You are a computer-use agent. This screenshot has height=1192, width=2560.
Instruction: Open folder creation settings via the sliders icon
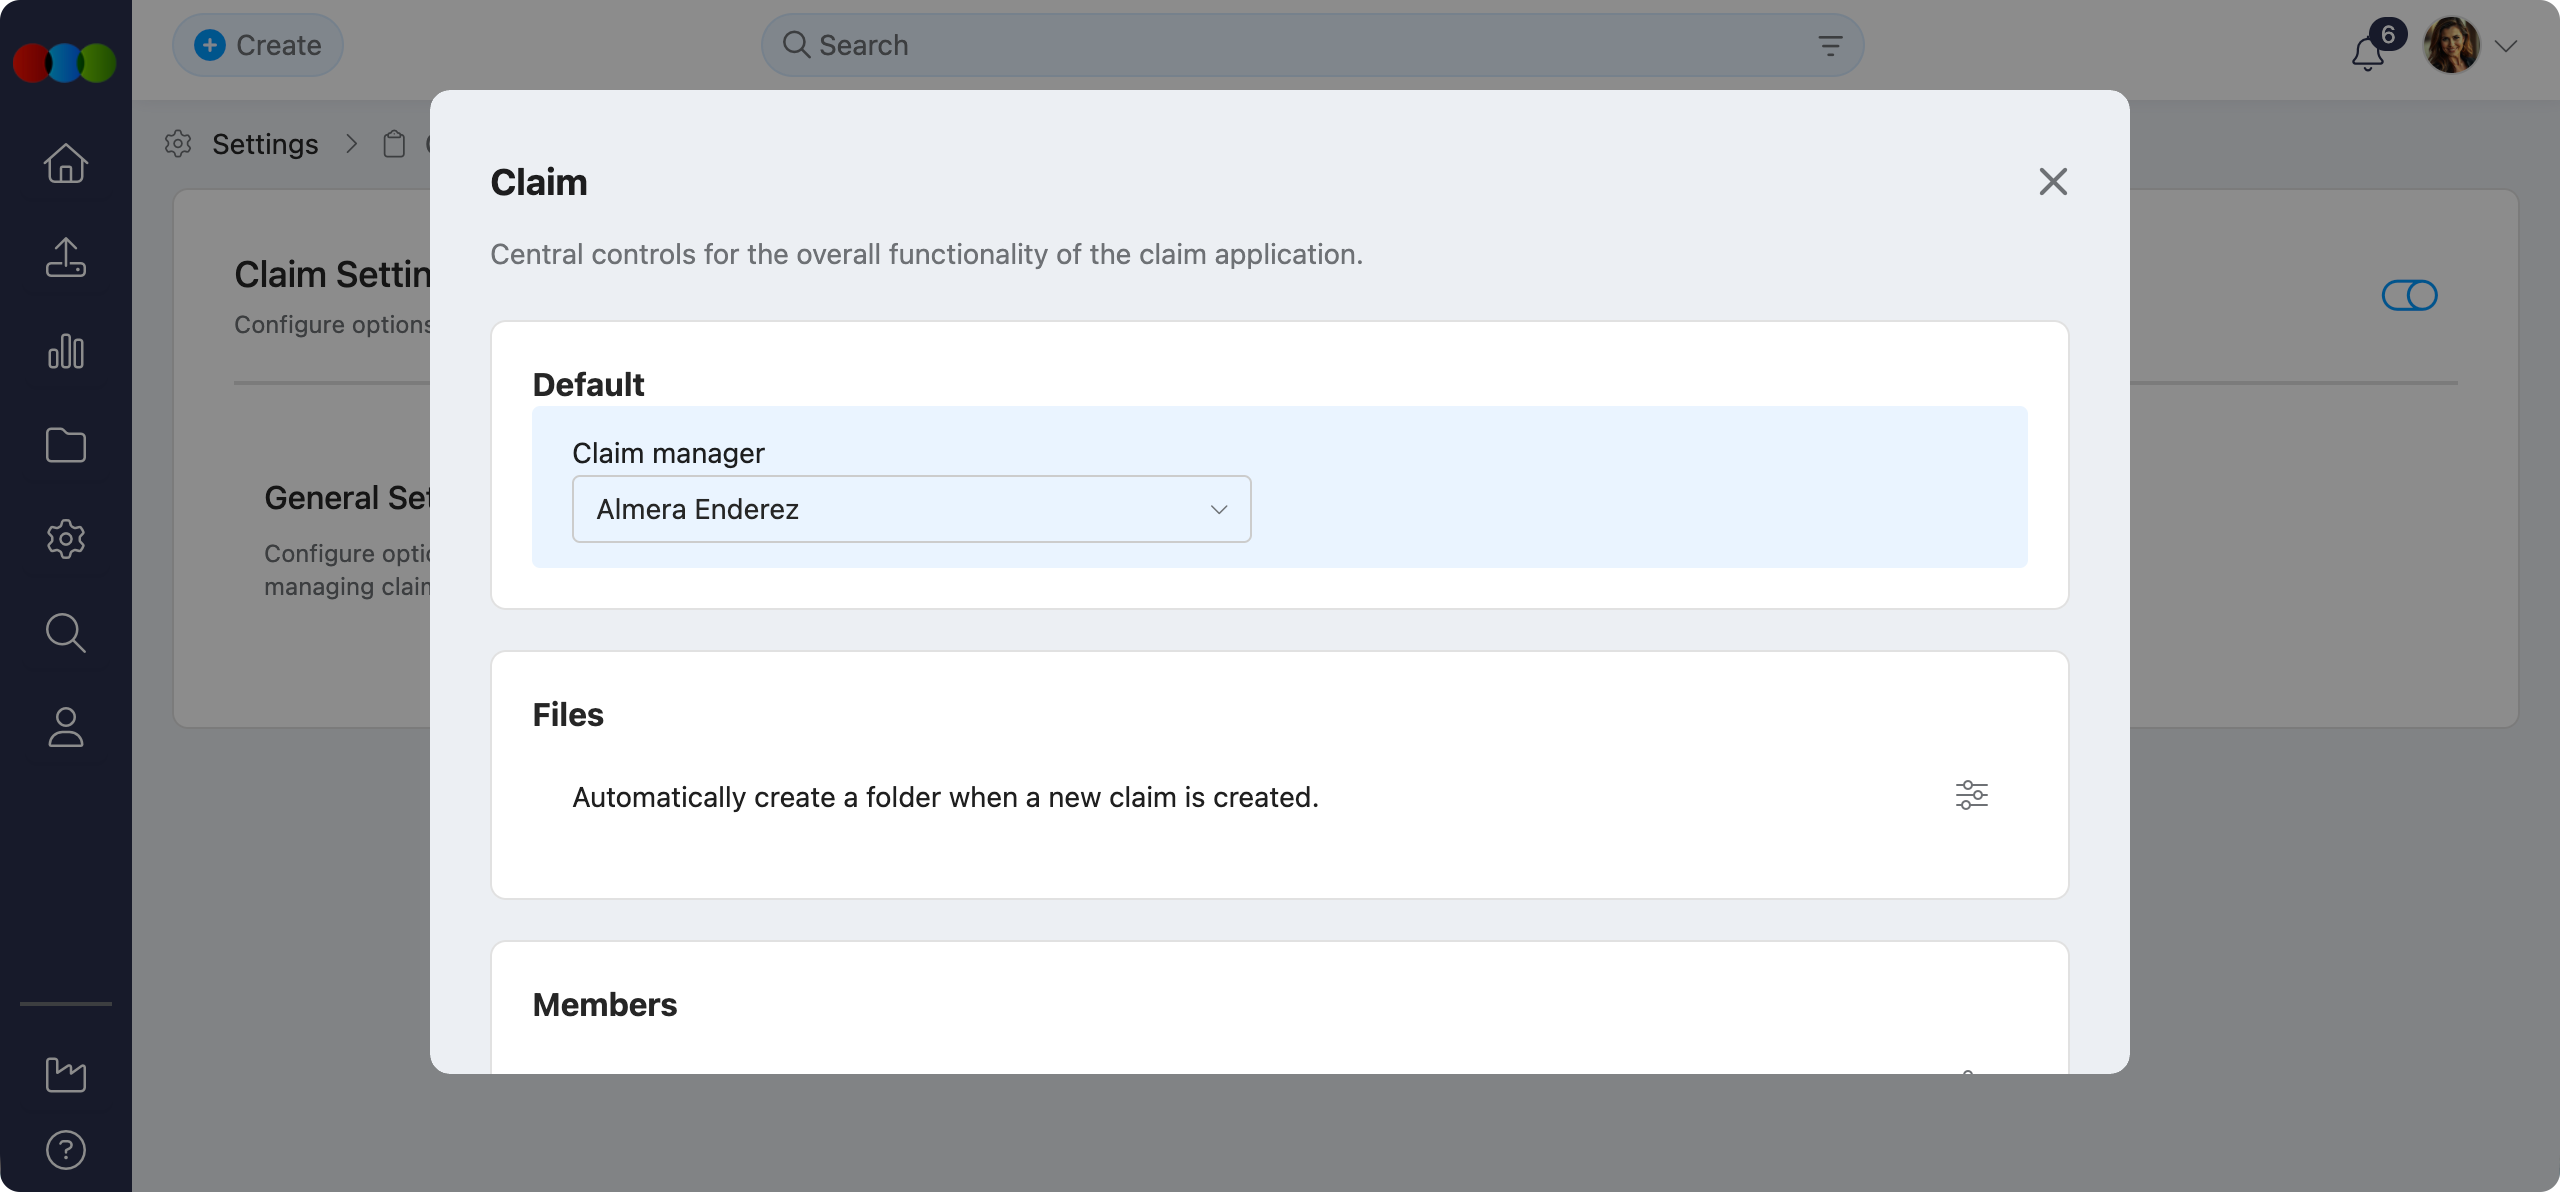pyautogui.click(x=1972, y=795)
